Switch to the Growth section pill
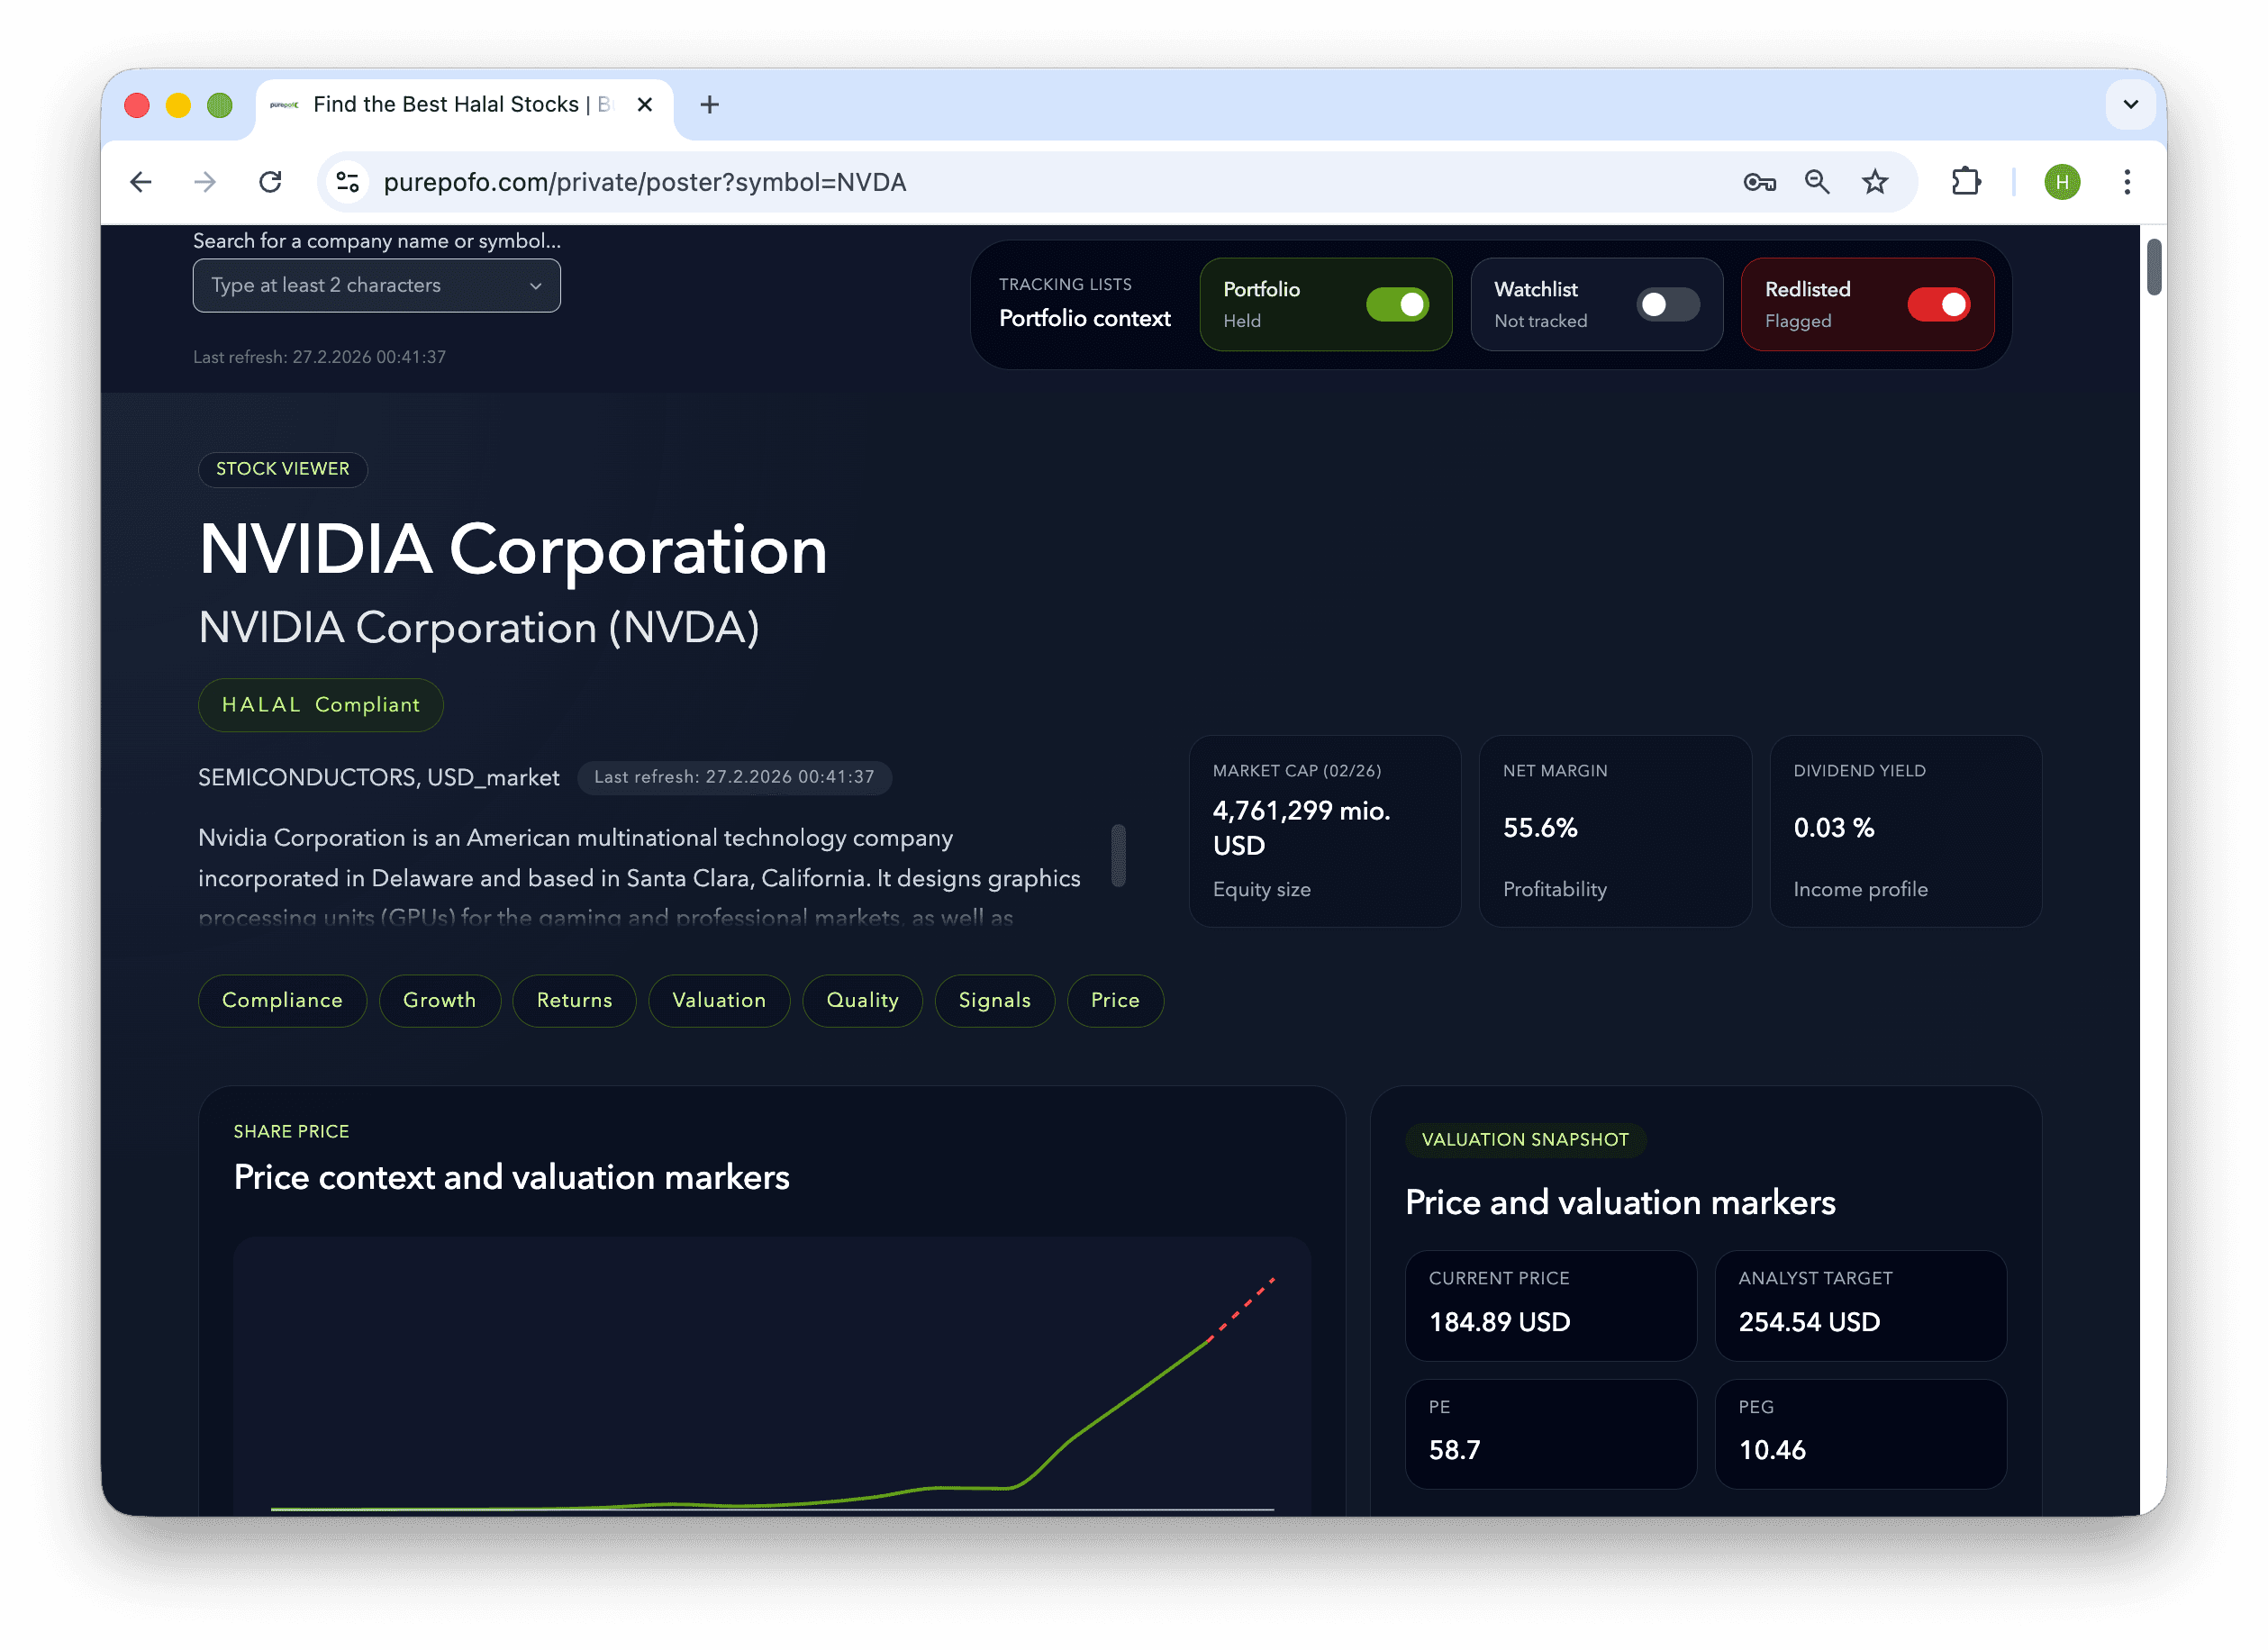 tap(440, 1000)
